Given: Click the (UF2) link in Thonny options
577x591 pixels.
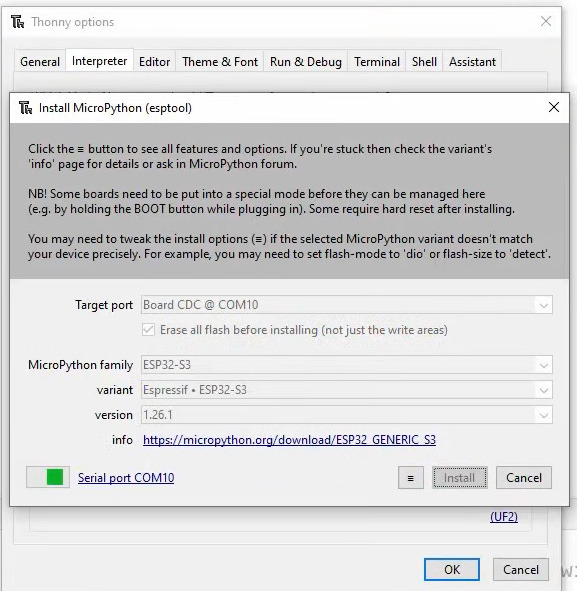Looking at the screenshot, I should click(x=504, y=516).
